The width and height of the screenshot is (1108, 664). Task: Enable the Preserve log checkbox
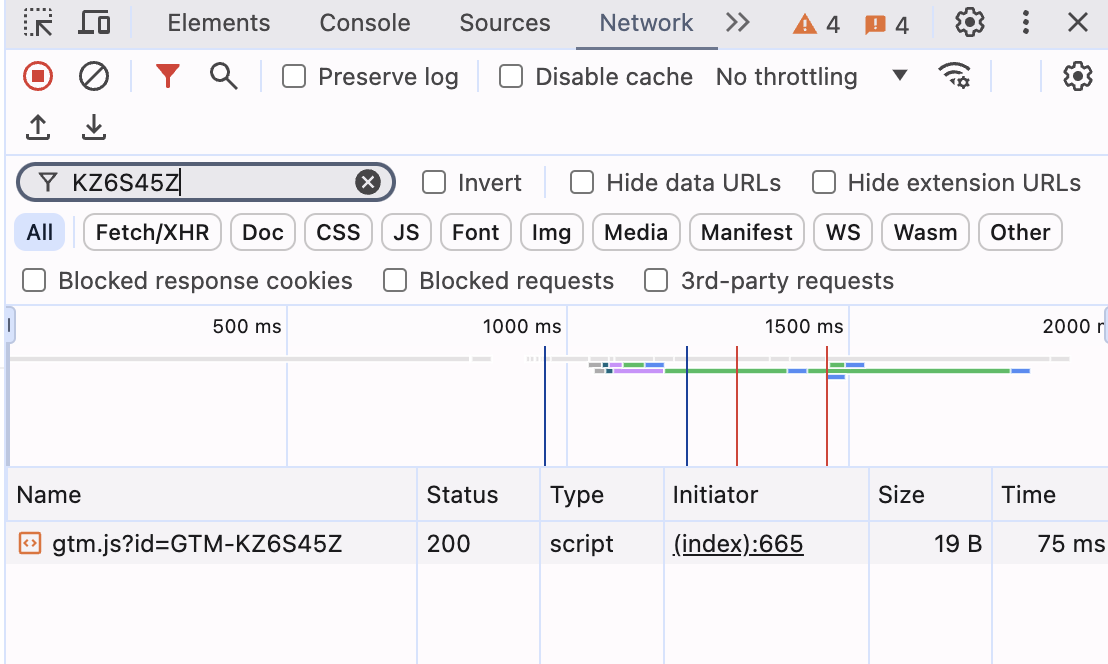coord(293,76)
